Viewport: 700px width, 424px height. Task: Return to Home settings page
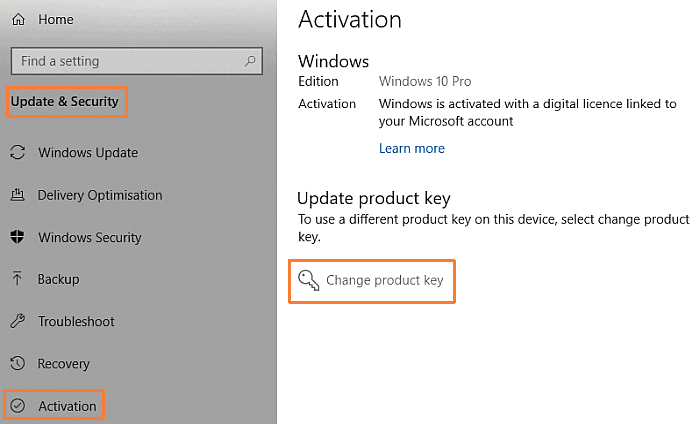(55, 19)
